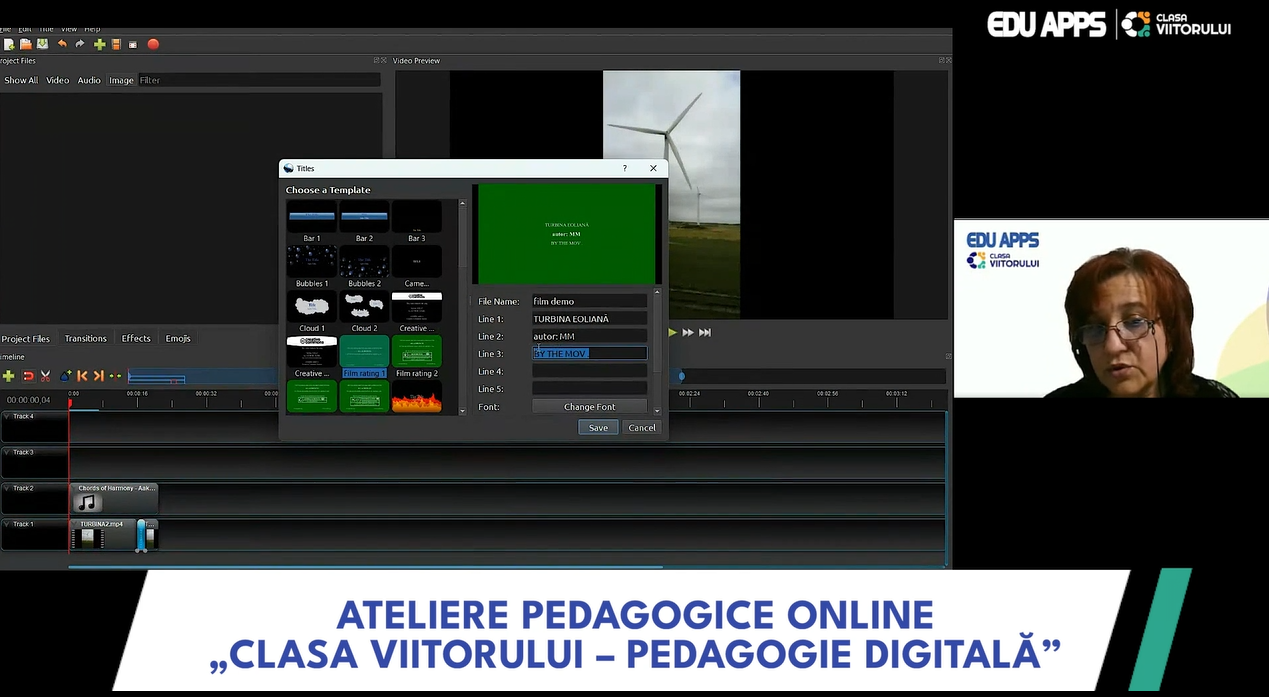Switch to the Emojis tab
Image resolution: width=1269 pixels, height=697 pixels.
(x=178, y=339)
